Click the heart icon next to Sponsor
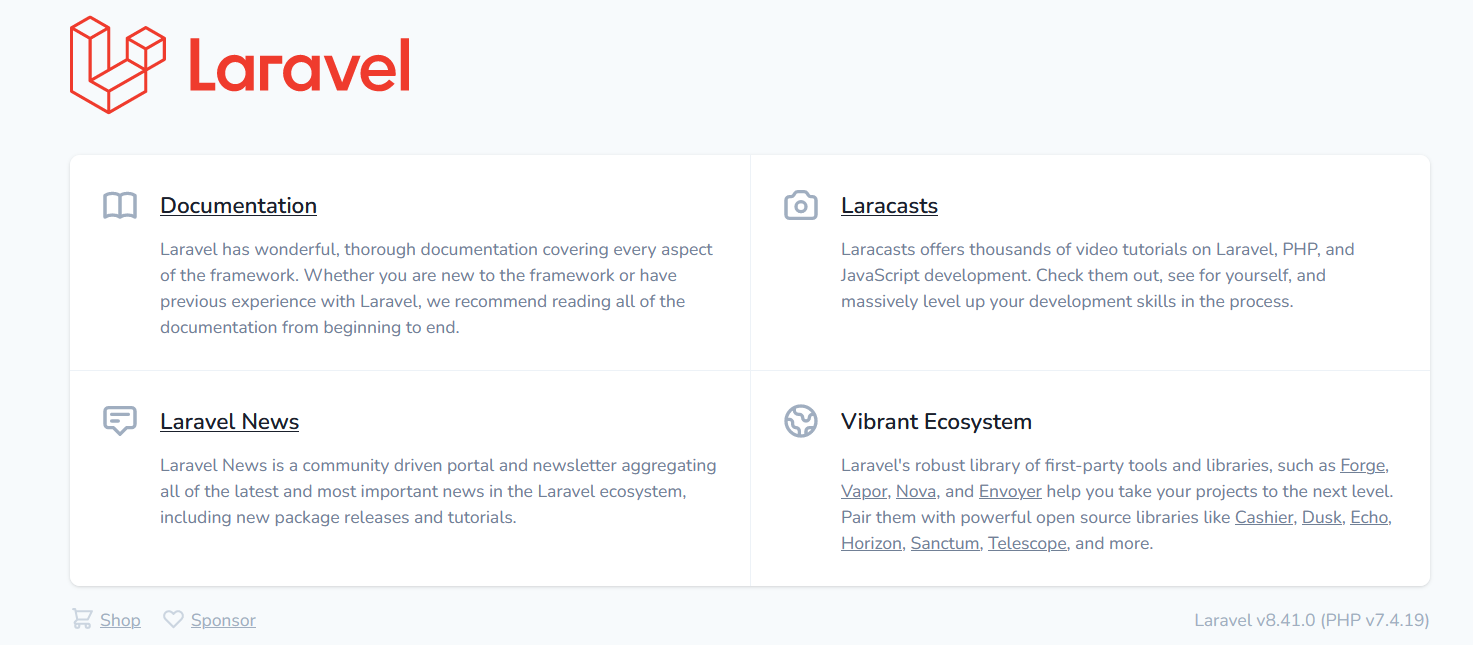The width and height of the screenshot is (1473, 645). pyautogui.click(x=173, y=619)
